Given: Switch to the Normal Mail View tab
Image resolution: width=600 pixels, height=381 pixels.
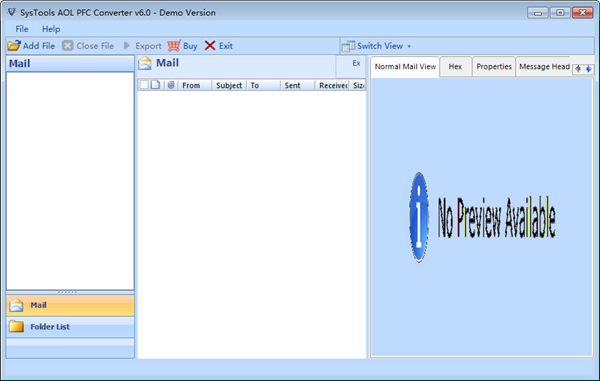Looking at the screenshot, I should tap(405, 67).
